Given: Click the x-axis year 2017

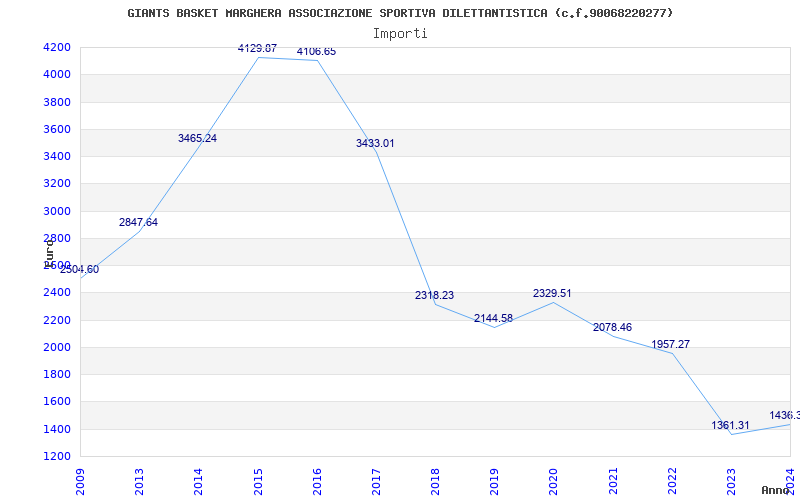Looking at the screenshot, I should 376,482.
